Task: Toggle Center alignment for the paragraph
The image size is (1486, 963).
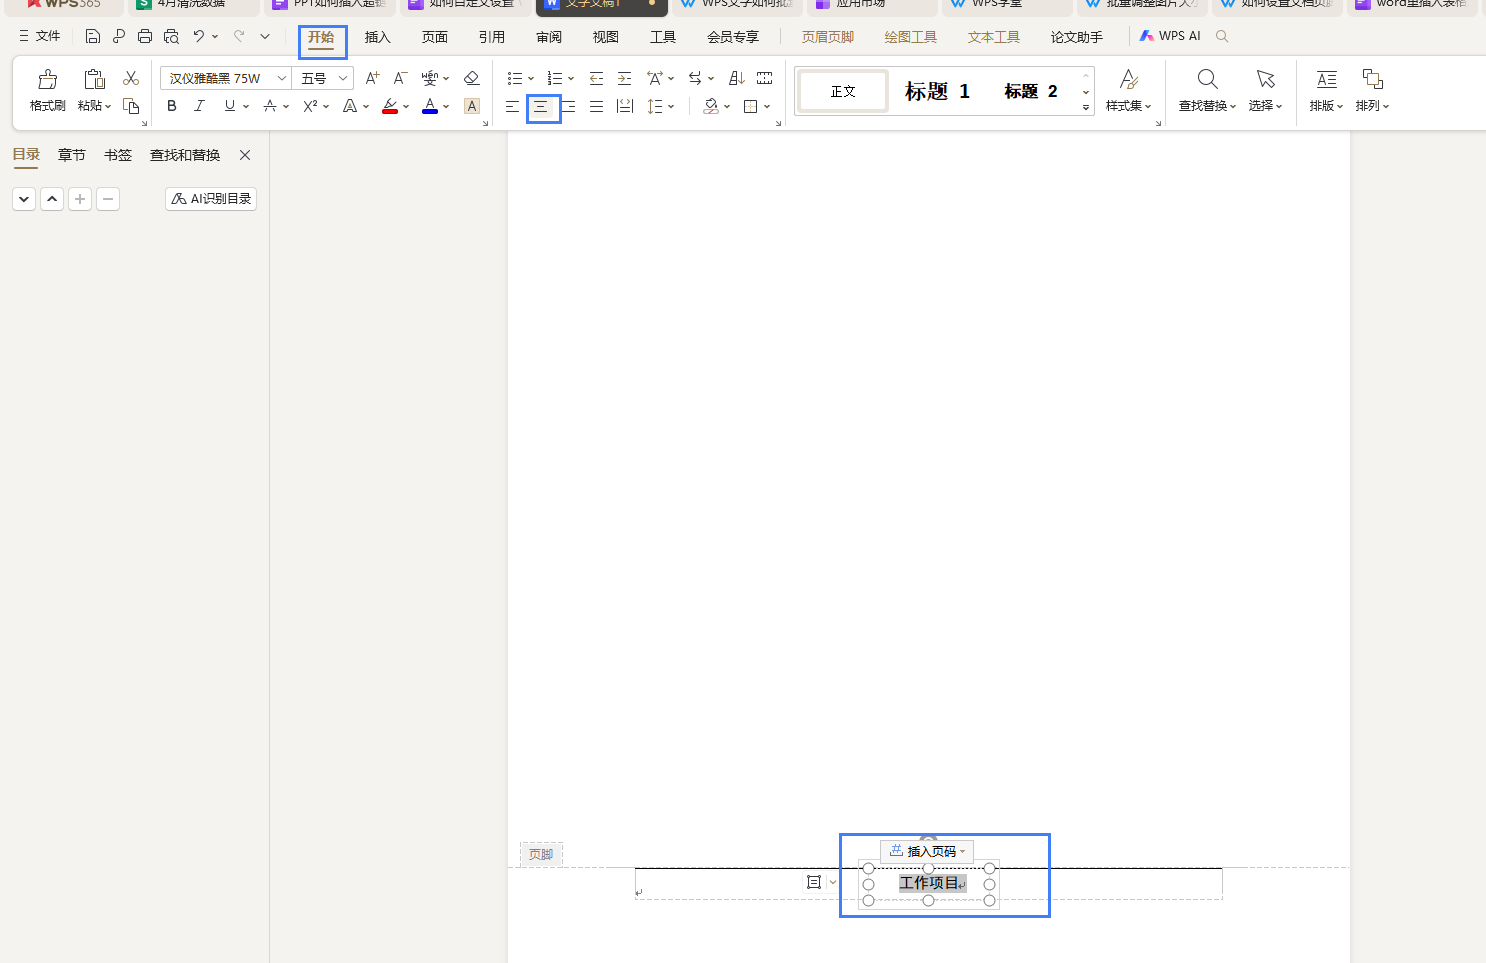Action: [541, 106]
